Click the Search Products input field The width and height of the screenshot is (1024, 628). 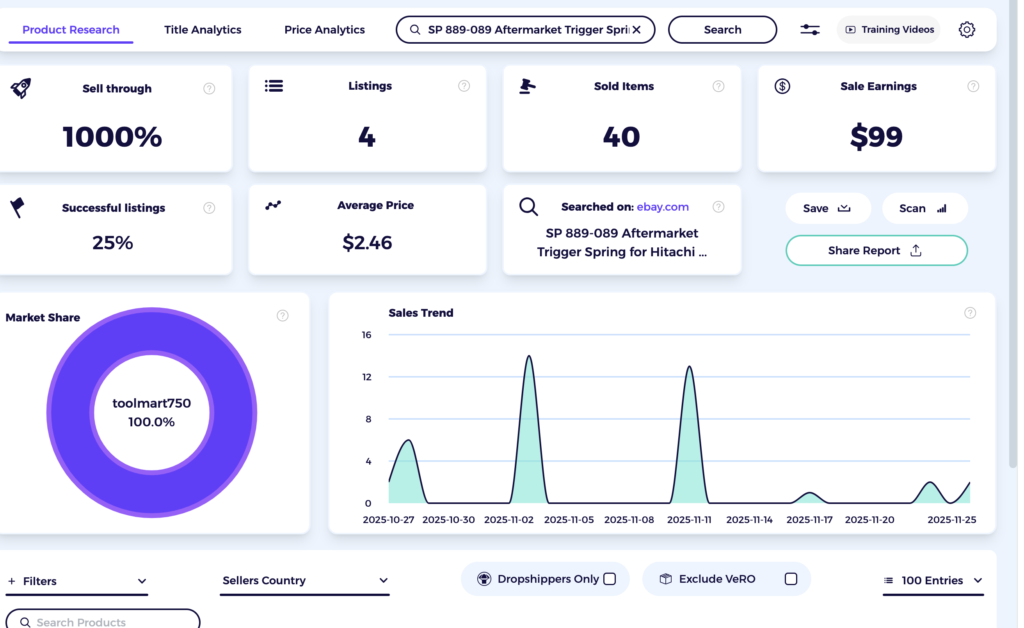coord(102,620)
